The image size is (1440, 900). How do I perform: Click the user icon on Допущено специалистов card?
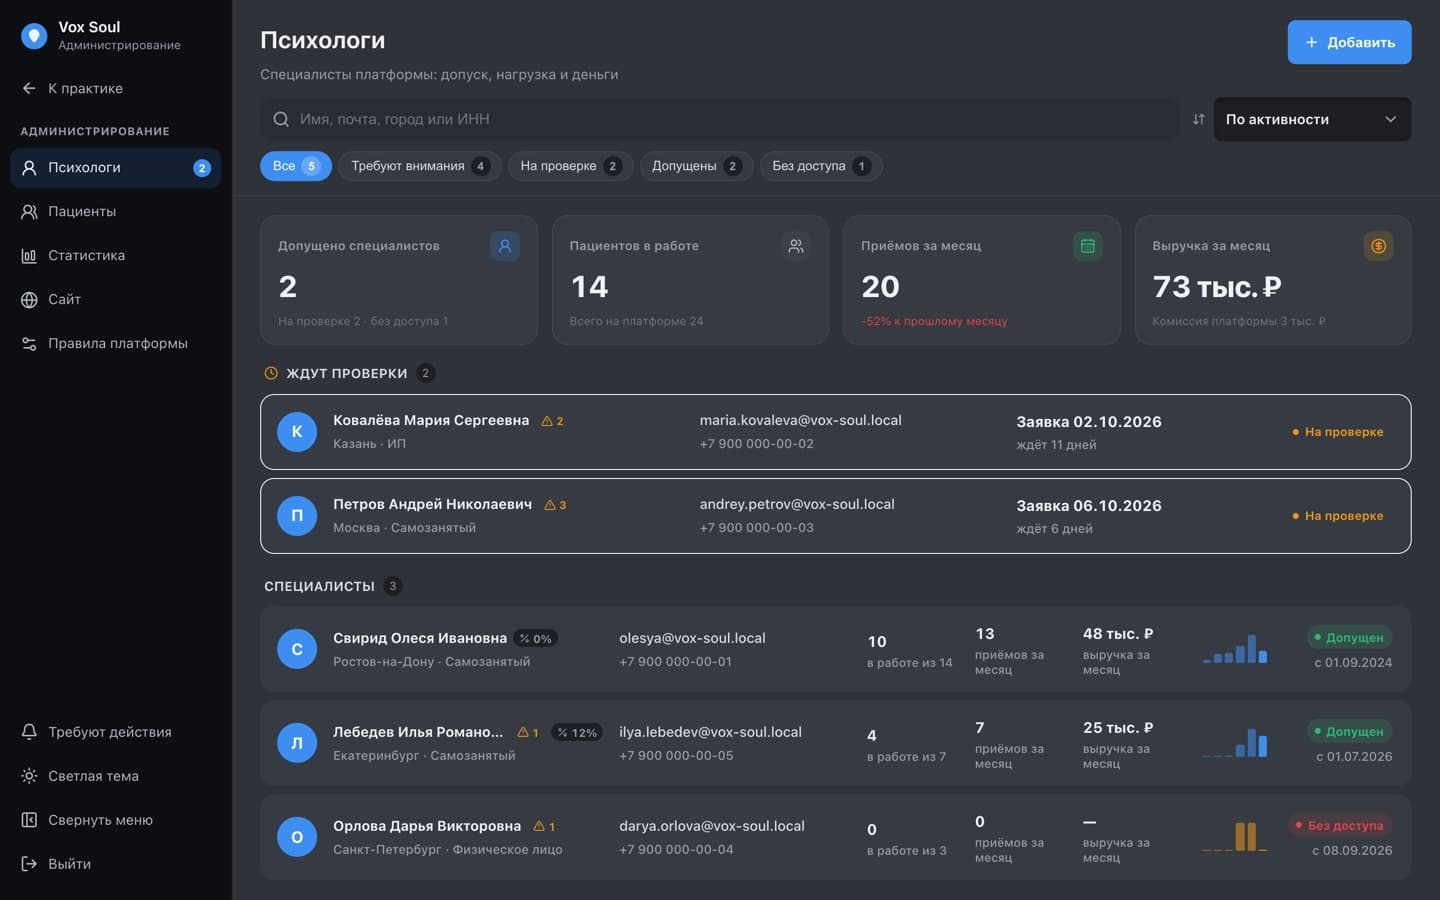pos(505,246)
